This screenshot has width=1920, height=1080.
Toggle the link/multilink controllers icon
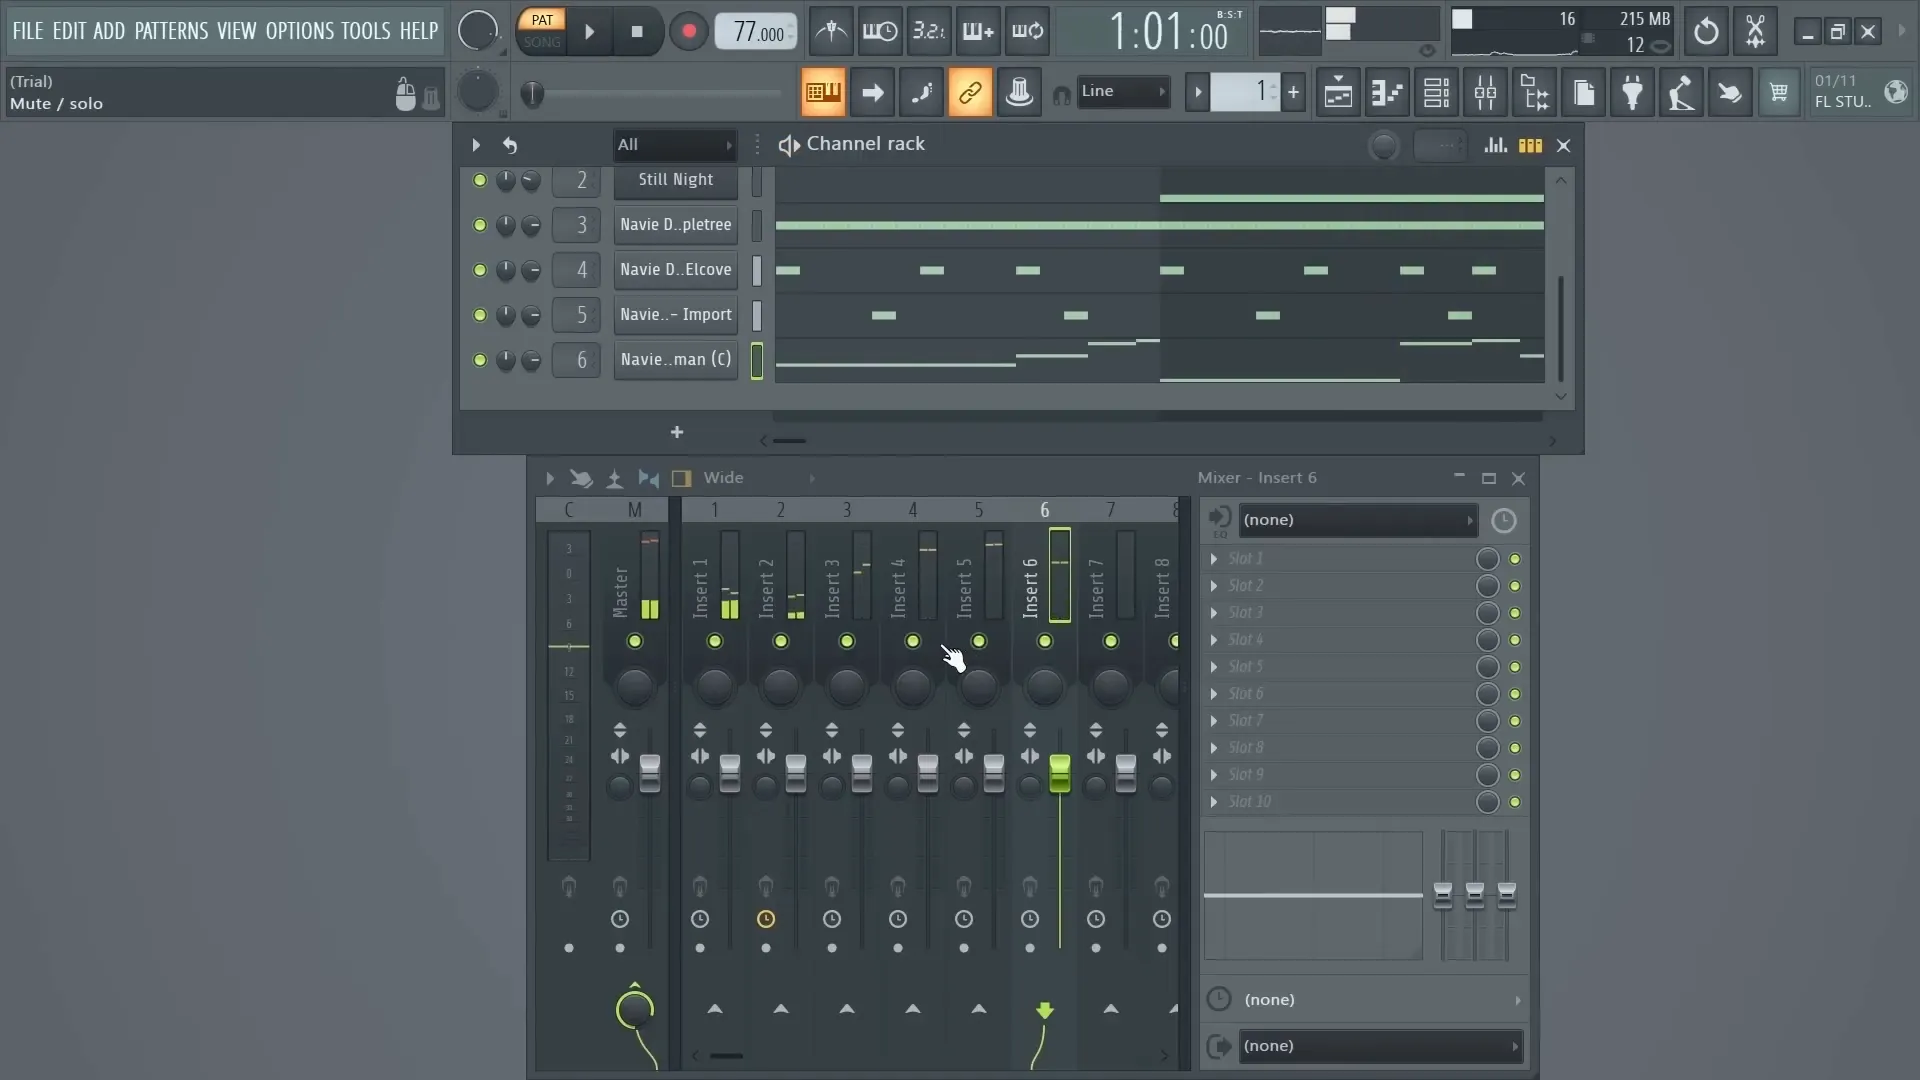970,93
